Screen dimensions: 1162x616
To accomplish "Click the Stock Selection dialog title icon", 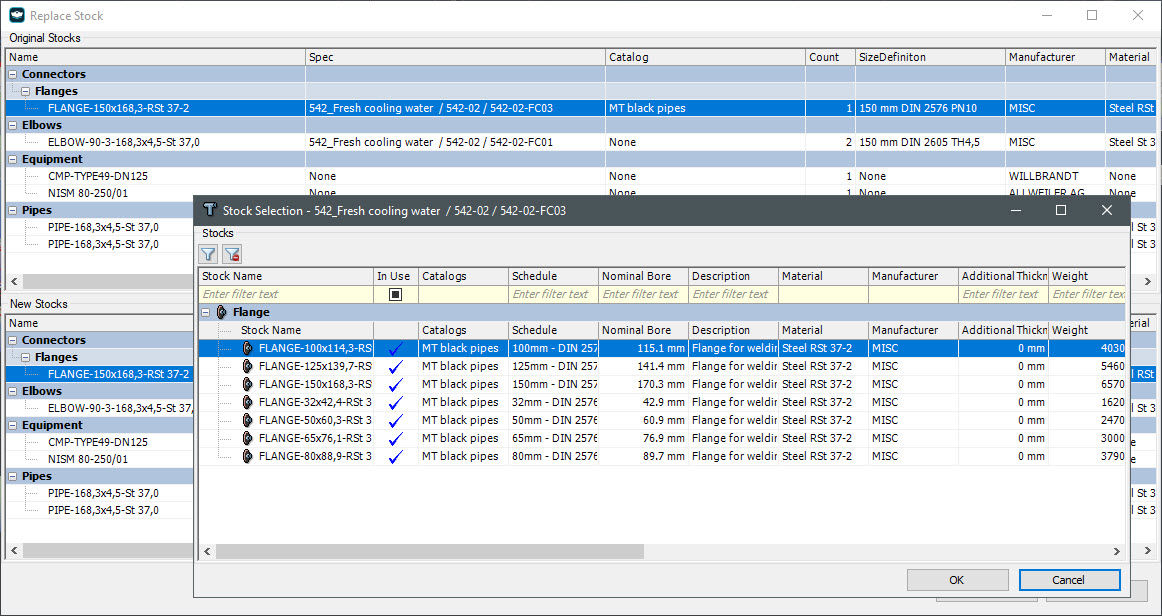I will pyautogui.click(x=210, y=211).
